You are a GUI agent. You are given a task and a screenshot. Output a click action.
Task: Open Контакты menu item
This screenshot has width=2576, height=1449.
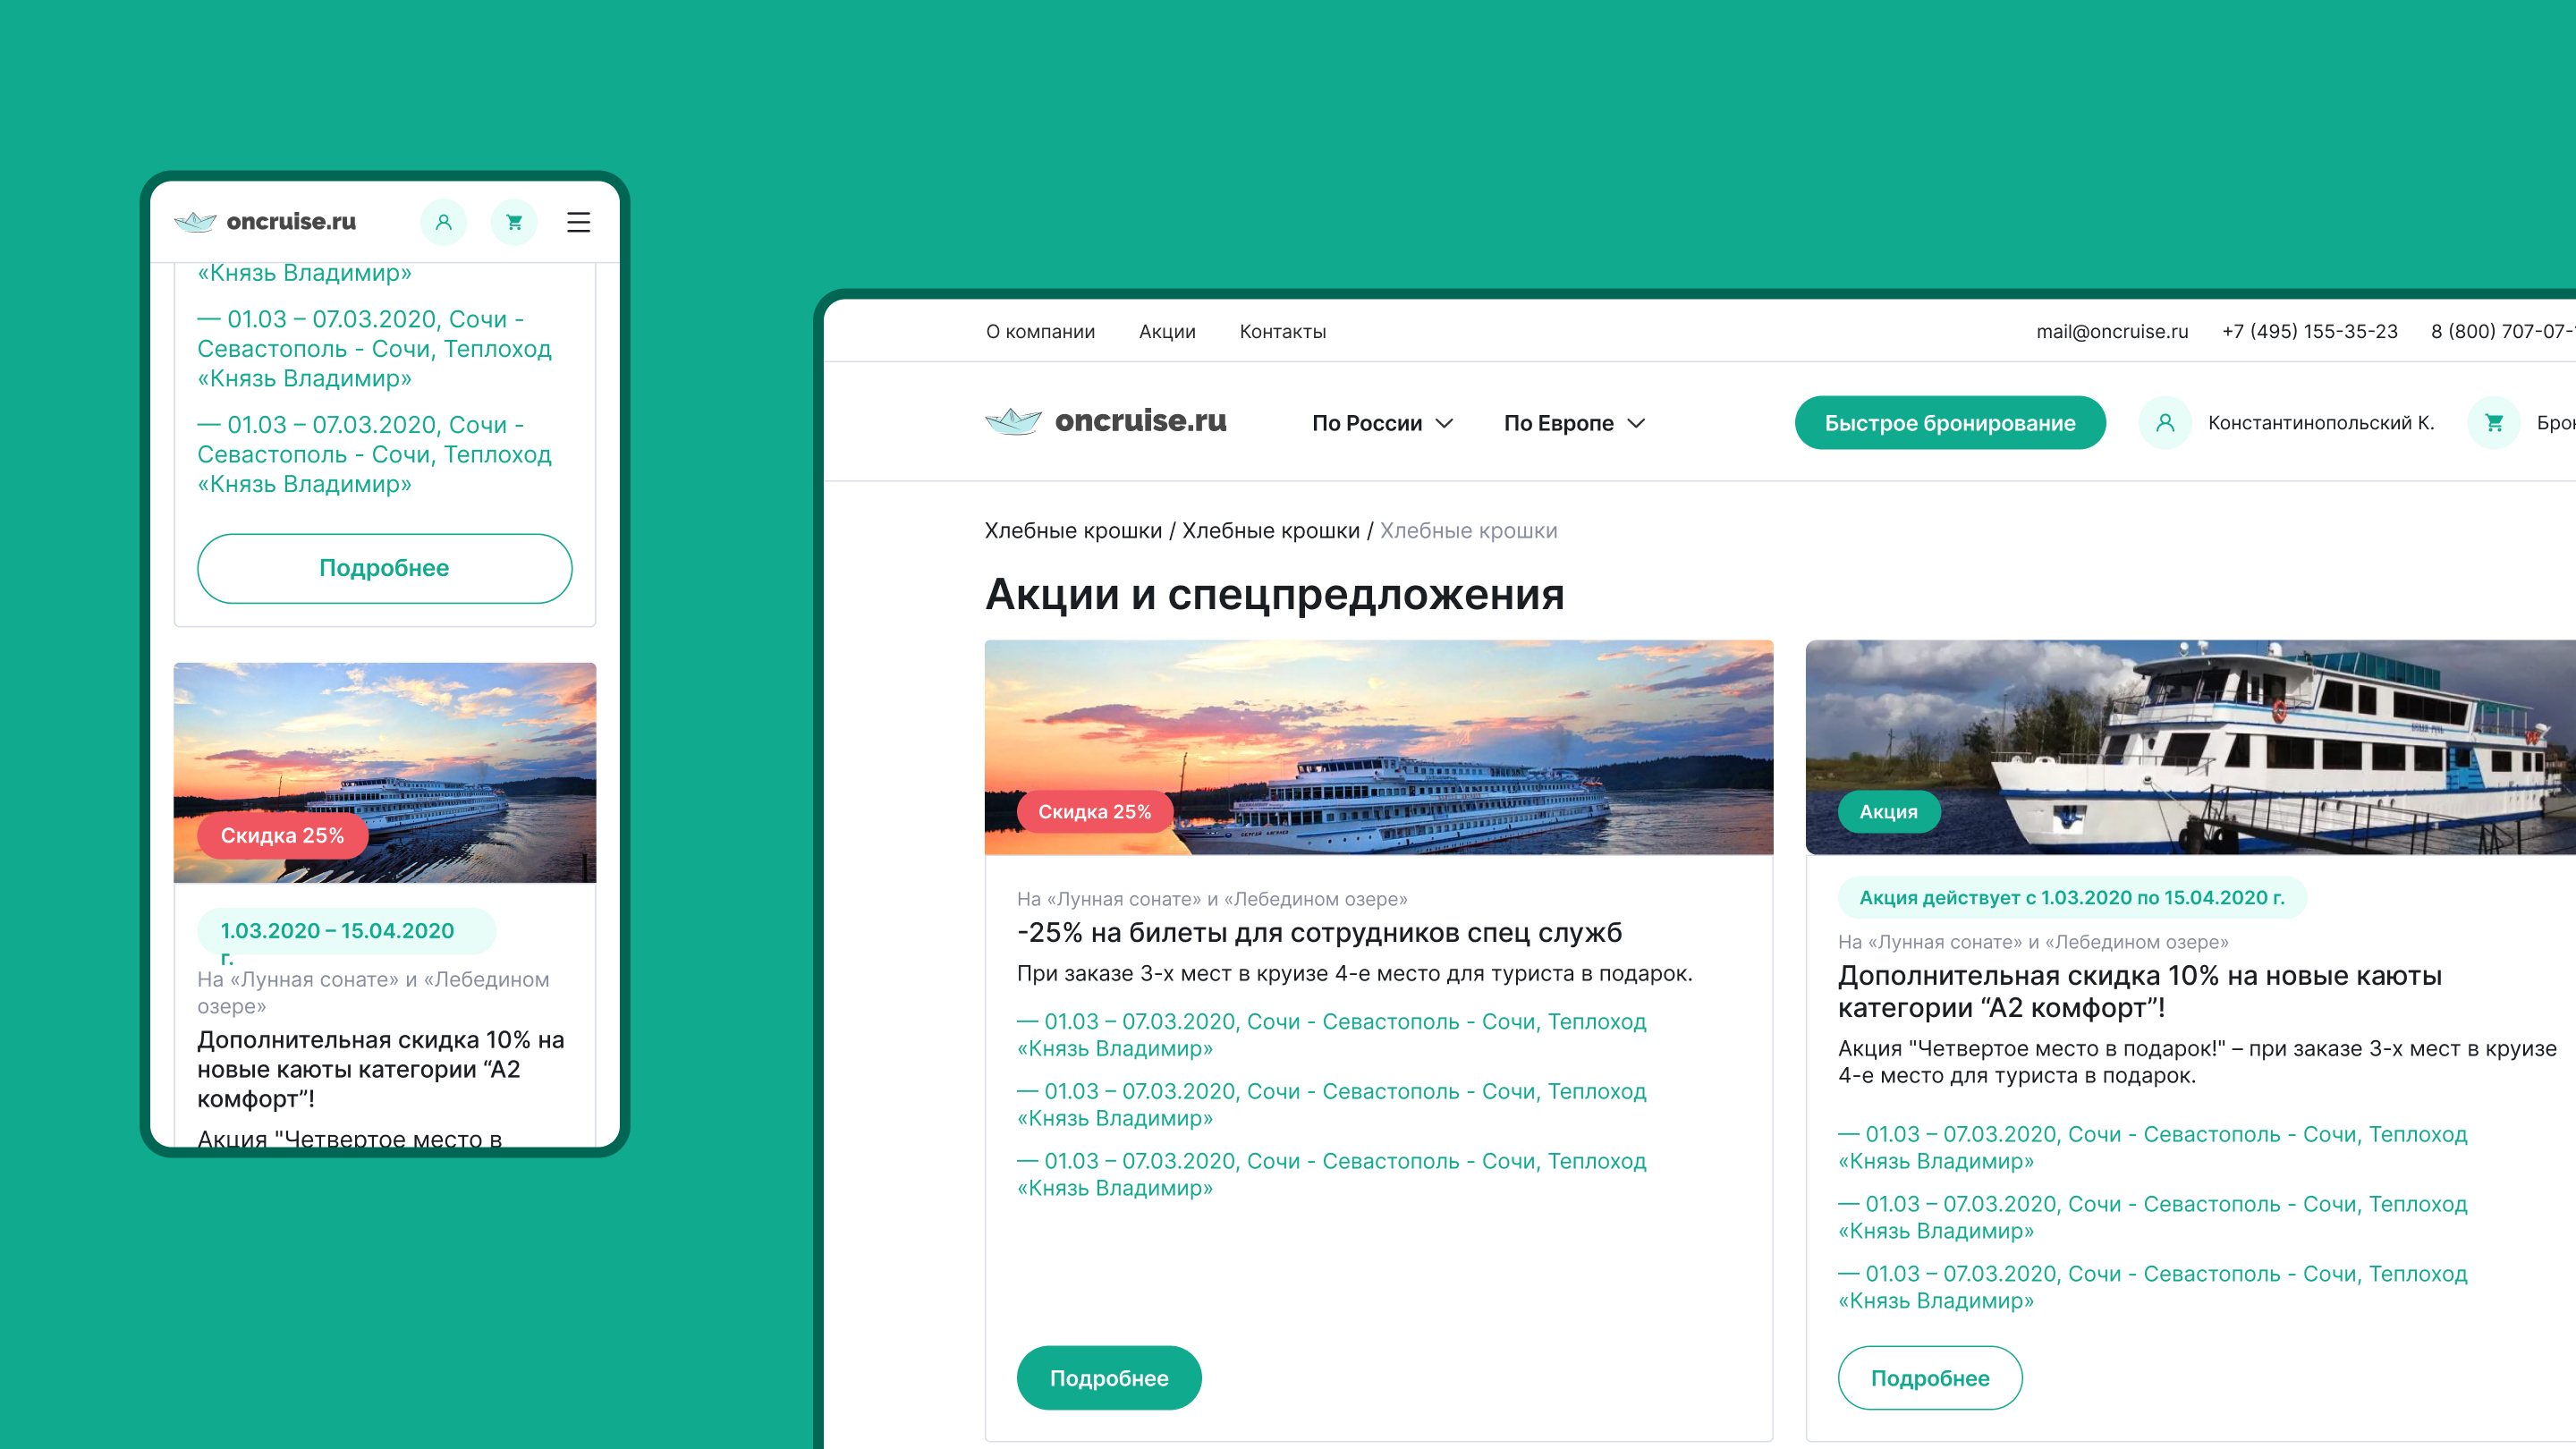pos(1283,331)
